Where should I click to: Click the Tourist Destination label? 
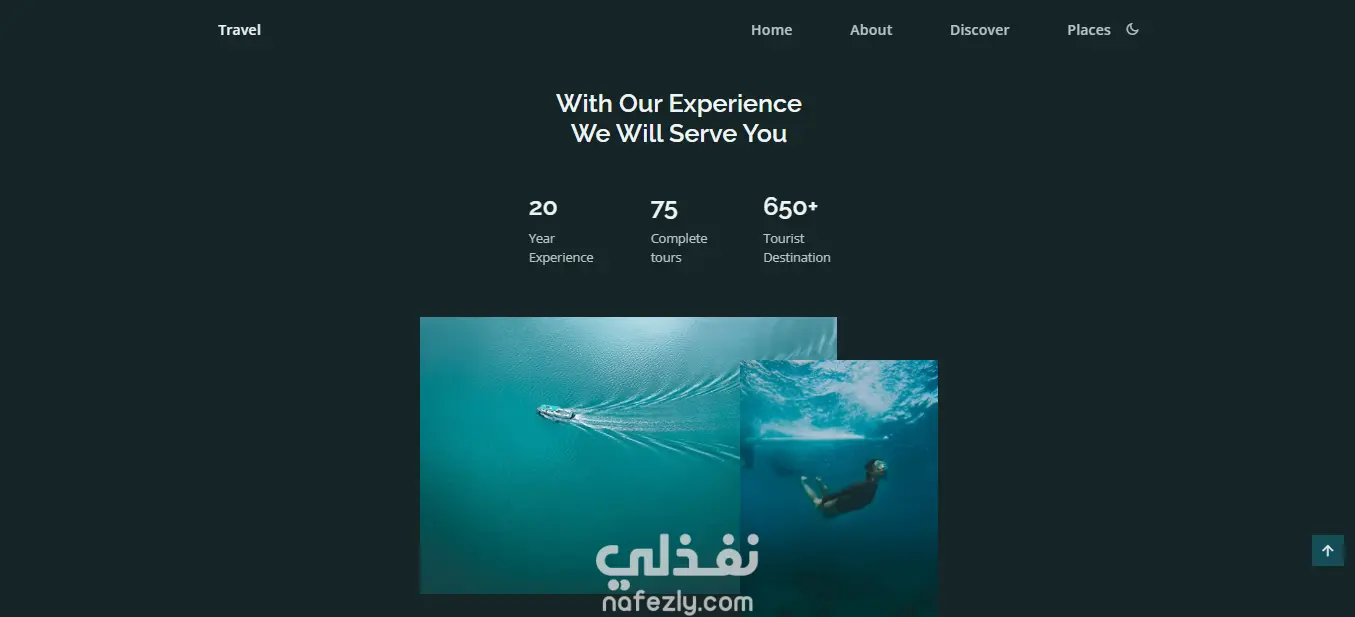pos(797,248)
